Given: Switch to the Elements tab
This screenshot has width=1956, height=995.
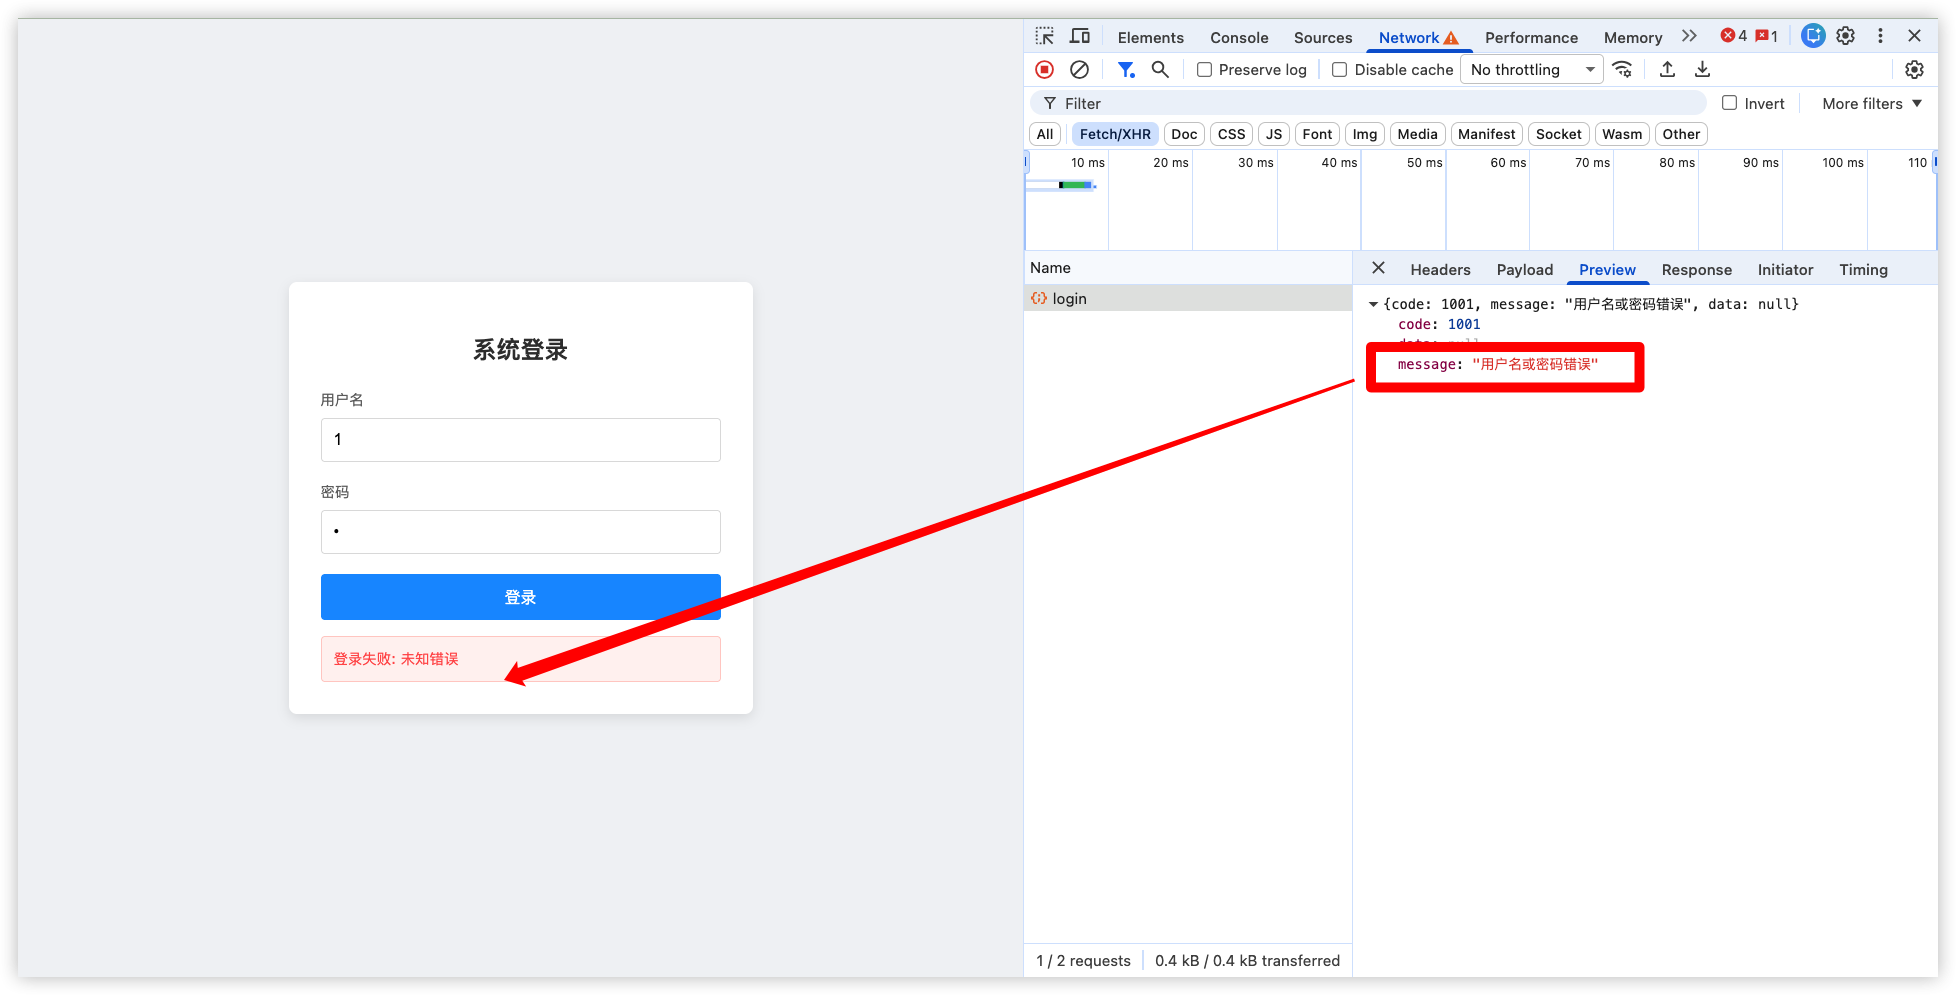Looking at the screenshot, I should [1150, 38].
